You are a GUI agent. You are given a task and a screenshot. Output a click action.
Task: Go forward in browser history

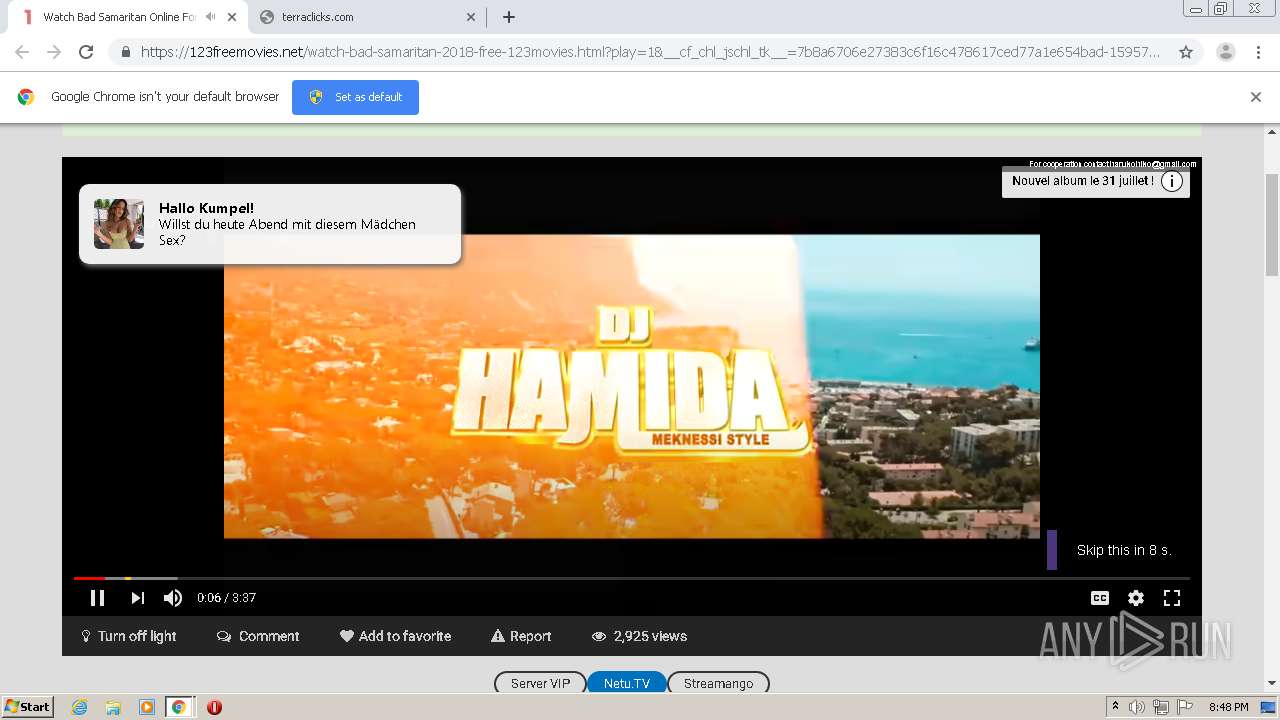pos(54,52)
